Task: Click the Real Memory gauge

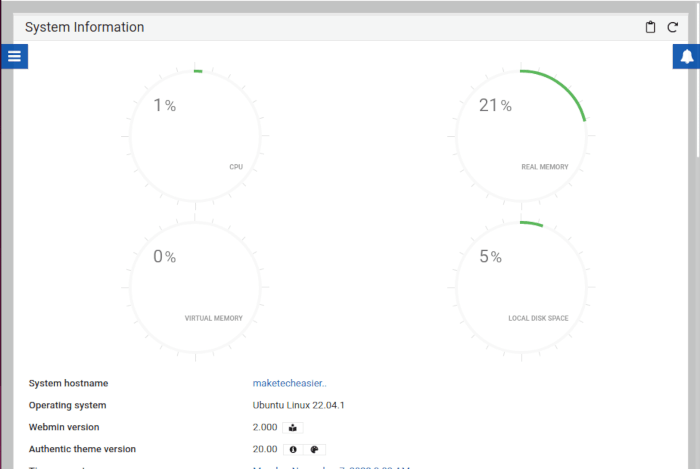Action: (x=521, y=136)
